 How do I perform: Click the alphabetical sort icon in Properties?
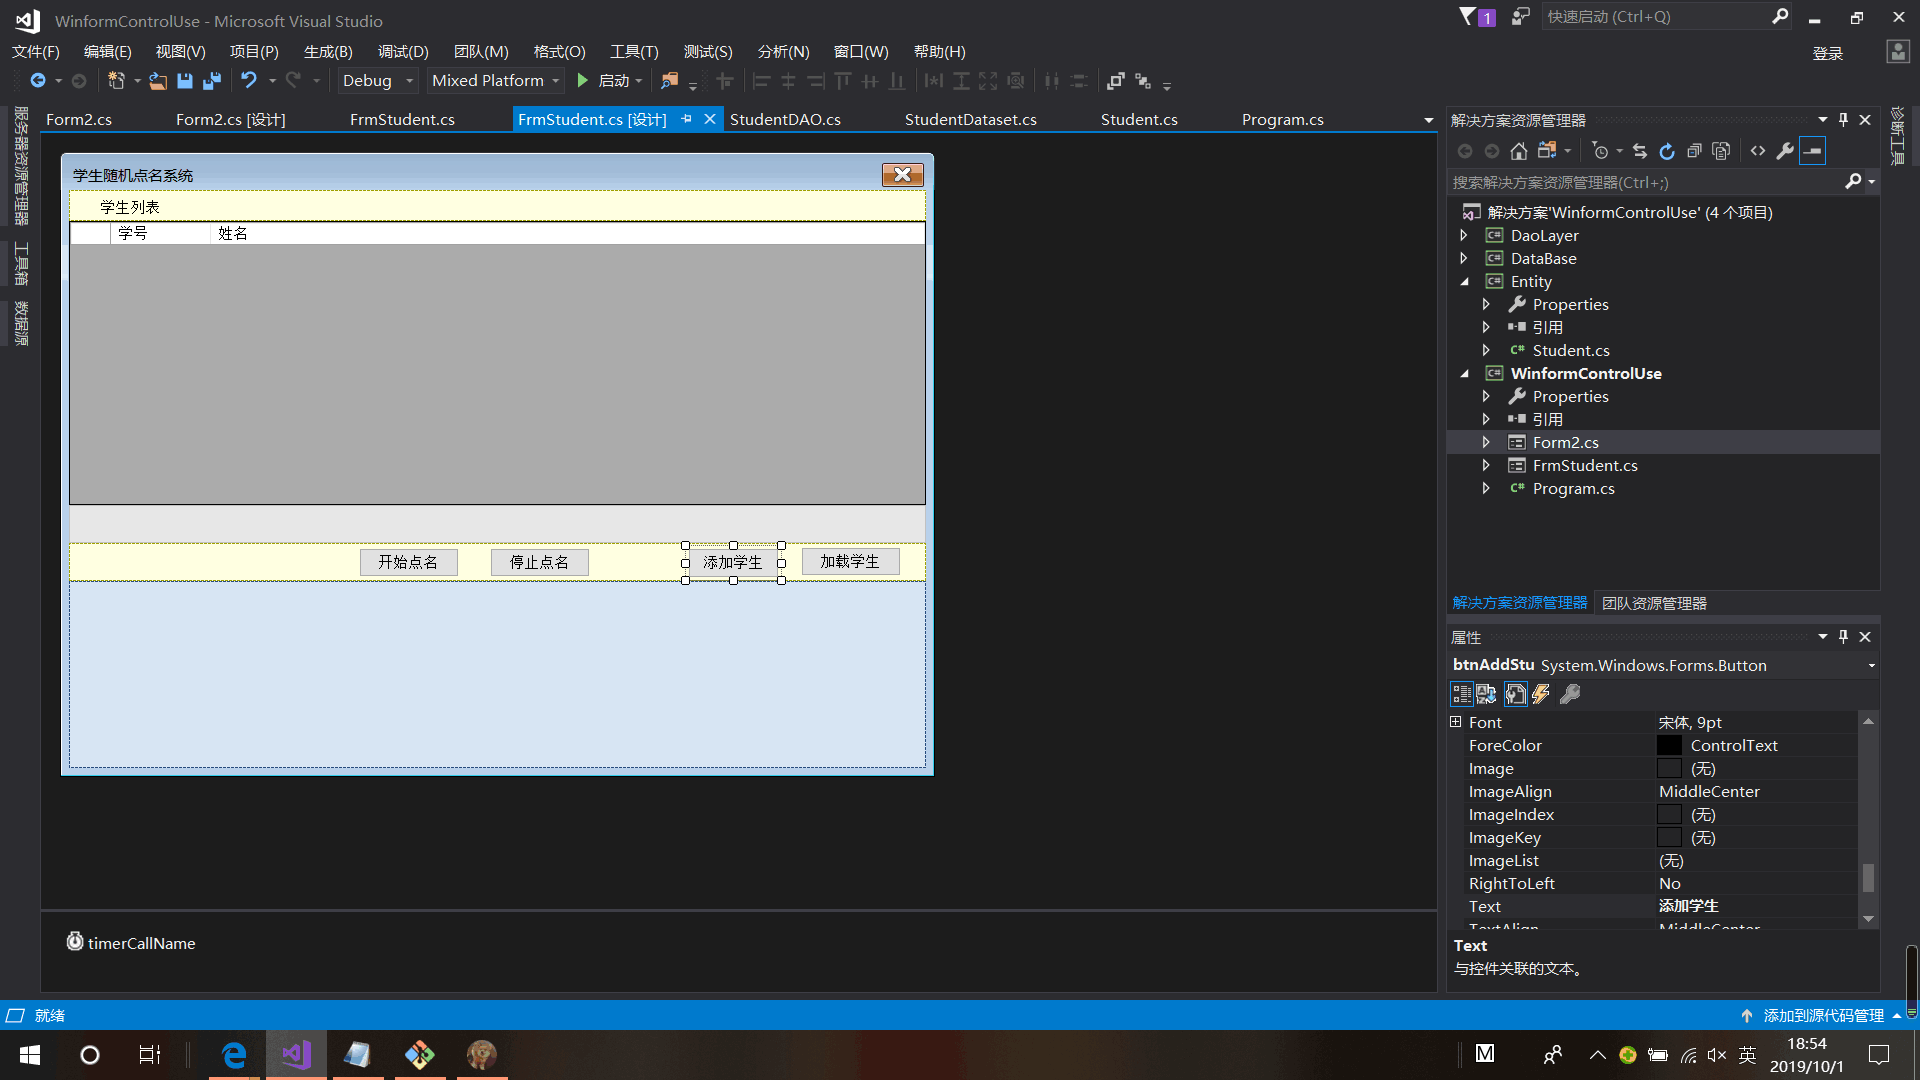[x=1486, y=694]
